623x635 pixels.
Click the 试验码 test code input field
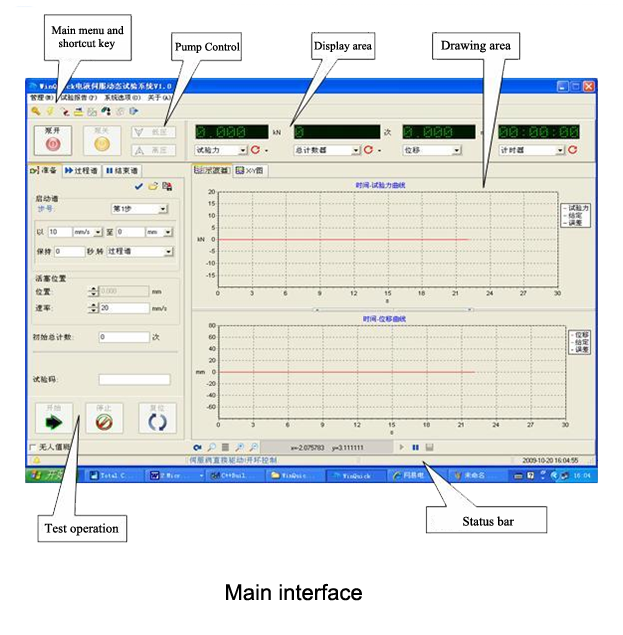[134, 379]
